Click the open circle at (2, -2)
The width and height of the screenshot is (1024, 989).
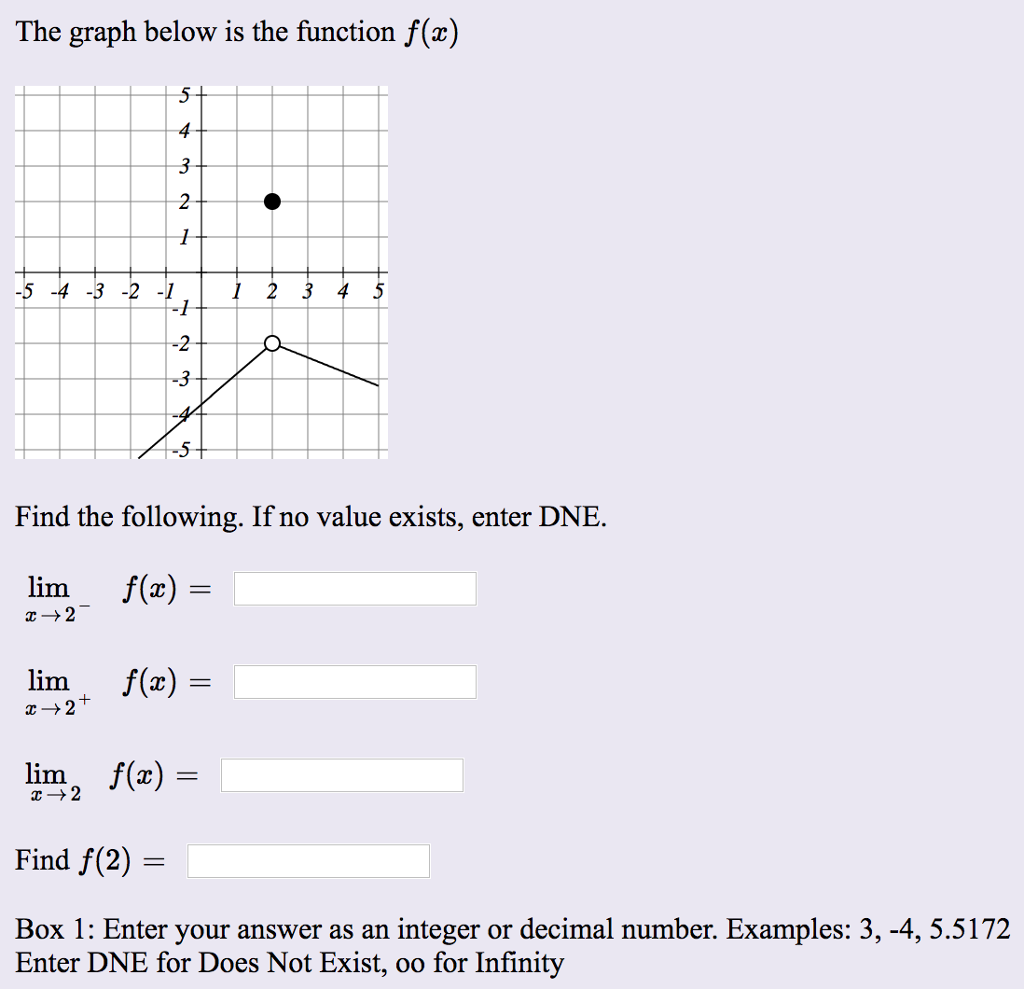click(272, 343)
